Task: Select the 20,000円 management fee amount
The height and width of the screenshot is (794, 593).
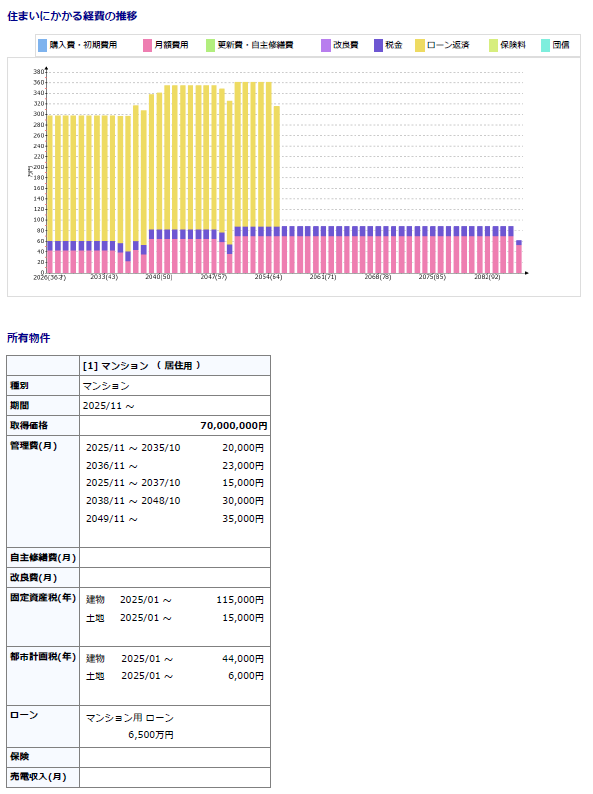Action: click(x=243, y=448)
